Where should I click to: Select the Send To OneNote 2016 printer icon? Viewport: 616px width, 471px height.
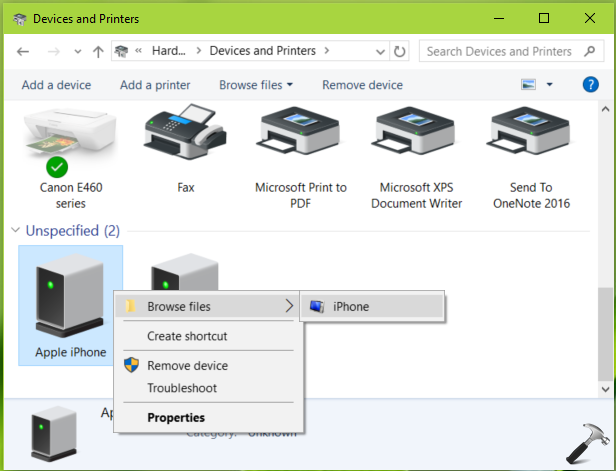(528, 131)
